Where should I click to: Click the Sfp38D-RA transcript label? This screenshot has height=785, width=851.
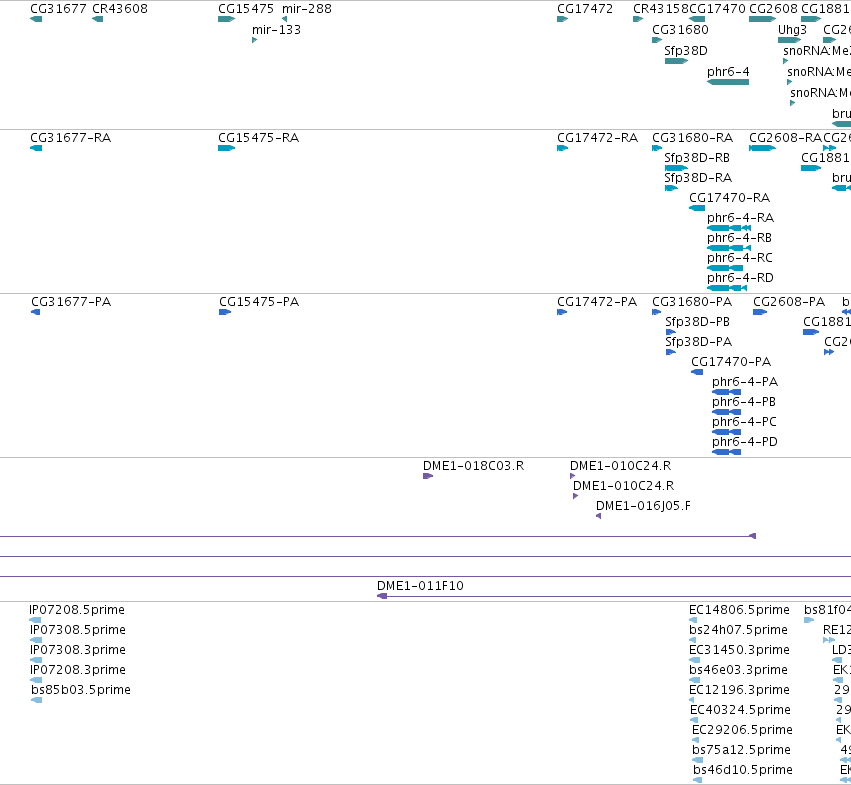tap(698, 178)
